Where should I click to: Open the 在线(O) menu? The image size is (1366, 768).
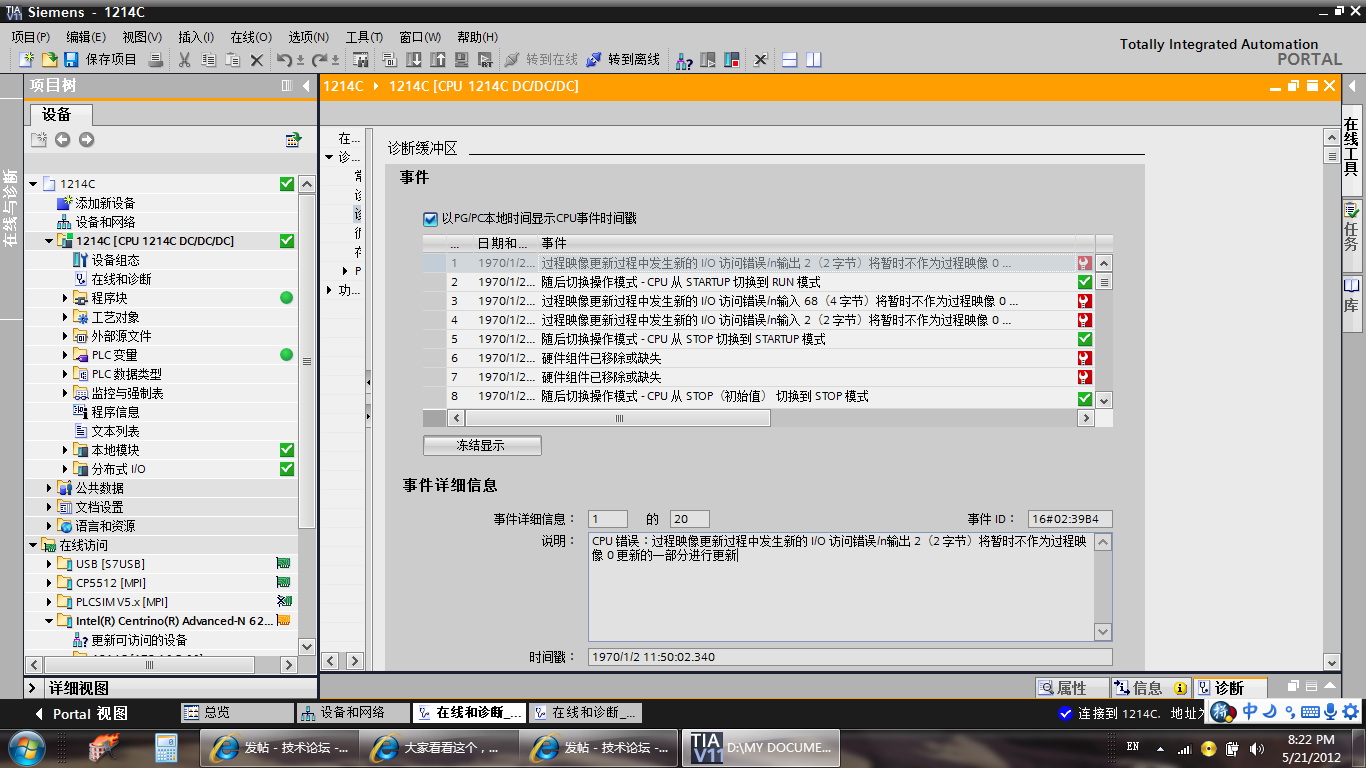coord(250,37)
